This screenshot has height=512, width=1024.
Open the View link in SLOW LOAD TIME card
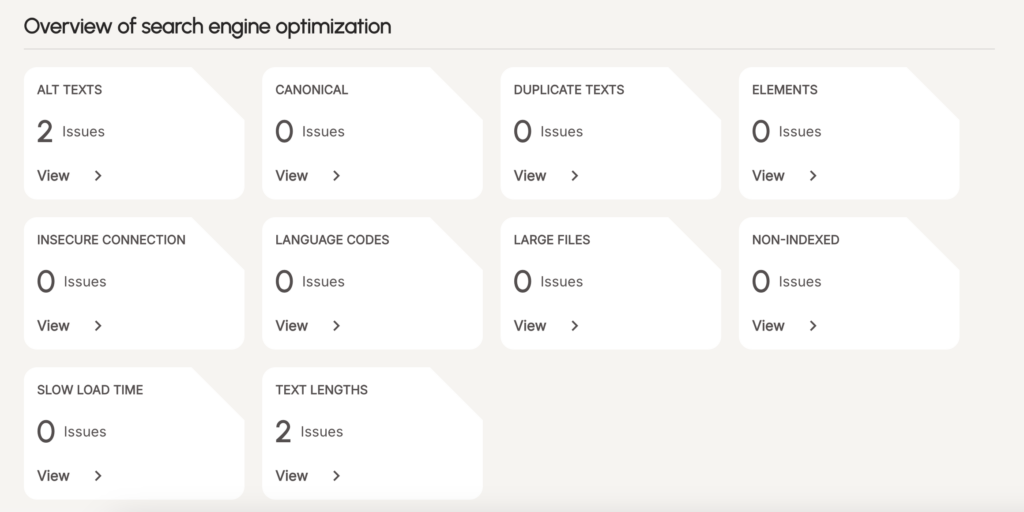pos(53,476)
